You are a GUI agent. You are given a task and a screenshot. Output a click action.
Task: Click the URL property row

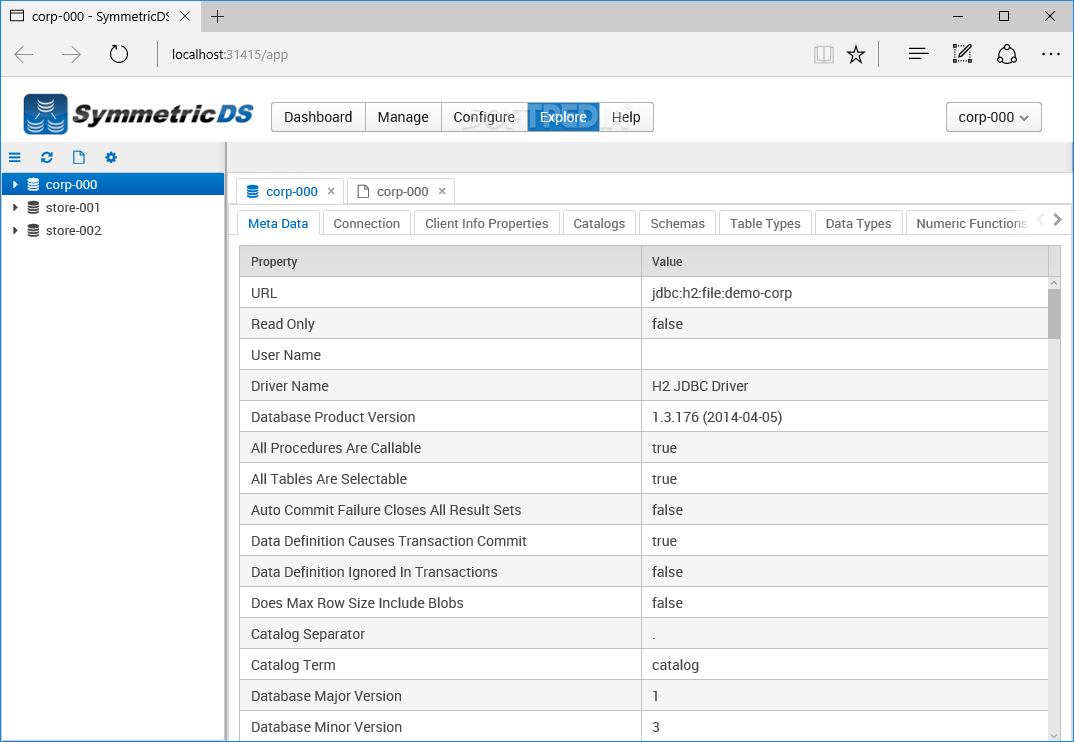pos(644,293)
